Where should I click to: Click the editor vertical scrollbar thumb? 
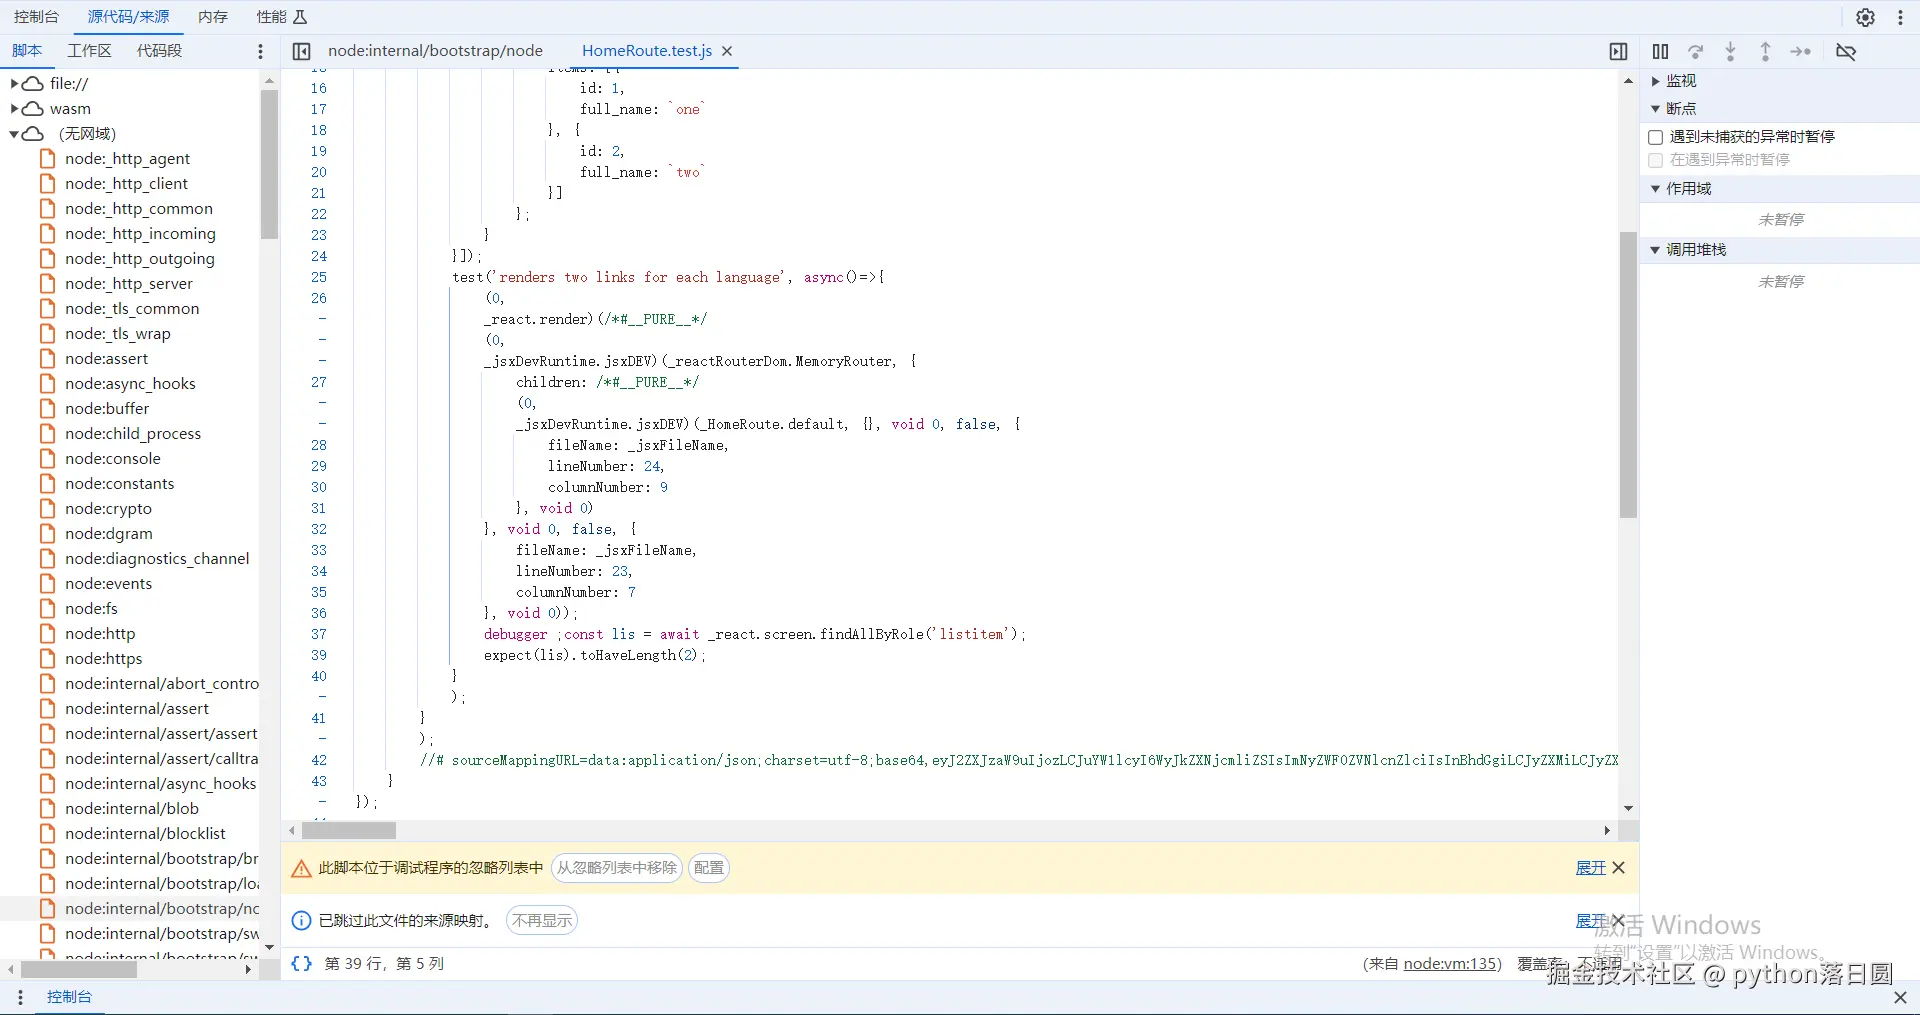[x=1628, y=375]
